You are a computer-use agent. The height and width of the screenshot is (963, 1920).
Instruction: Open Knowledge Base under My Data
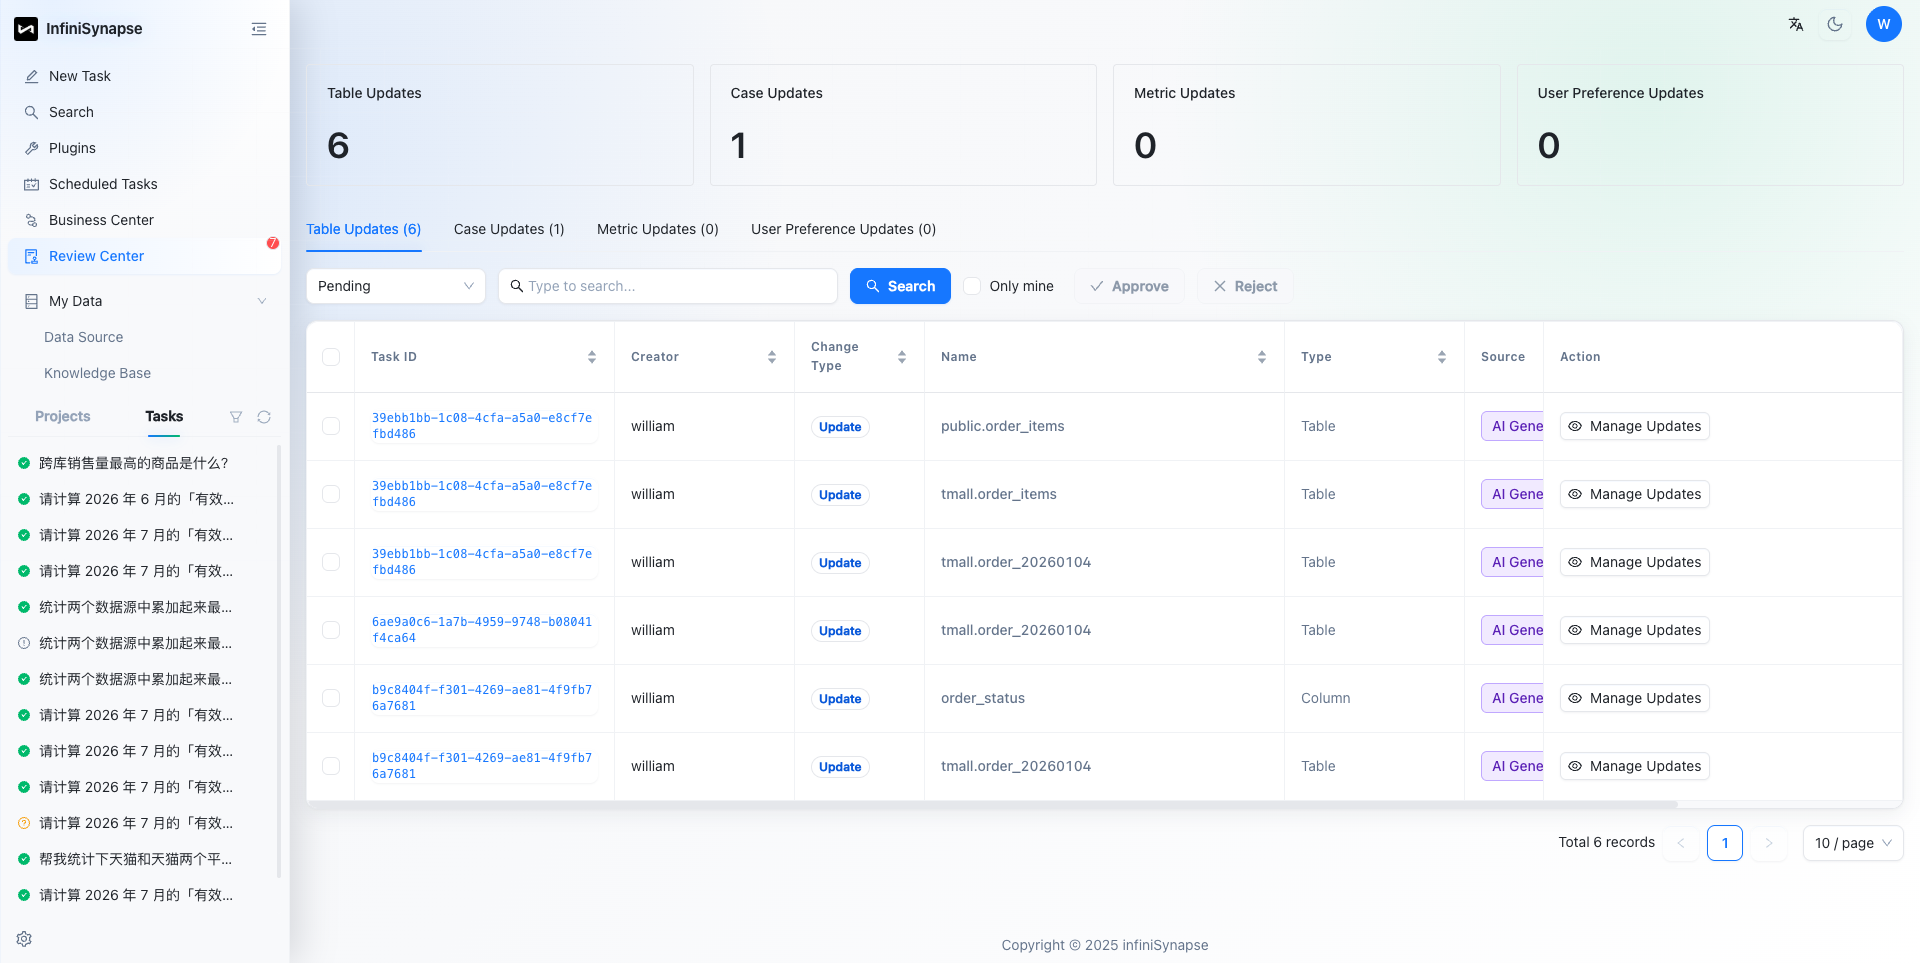[98, 373]
